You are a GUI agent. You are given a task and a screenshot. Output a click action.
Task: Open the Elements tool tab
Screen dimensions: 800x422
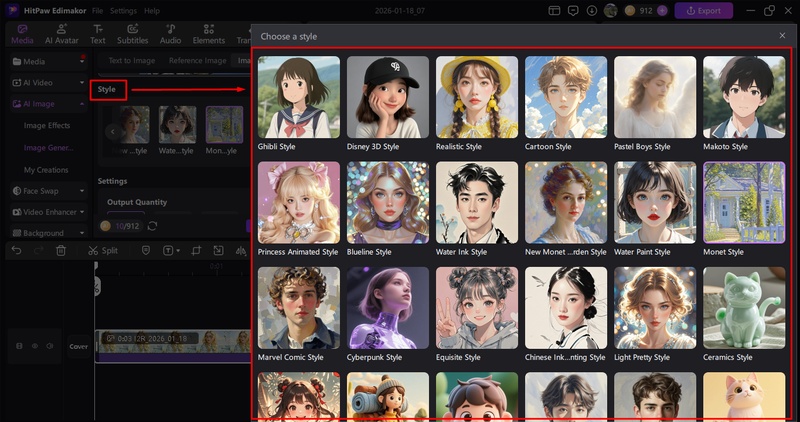click(209, 34)
